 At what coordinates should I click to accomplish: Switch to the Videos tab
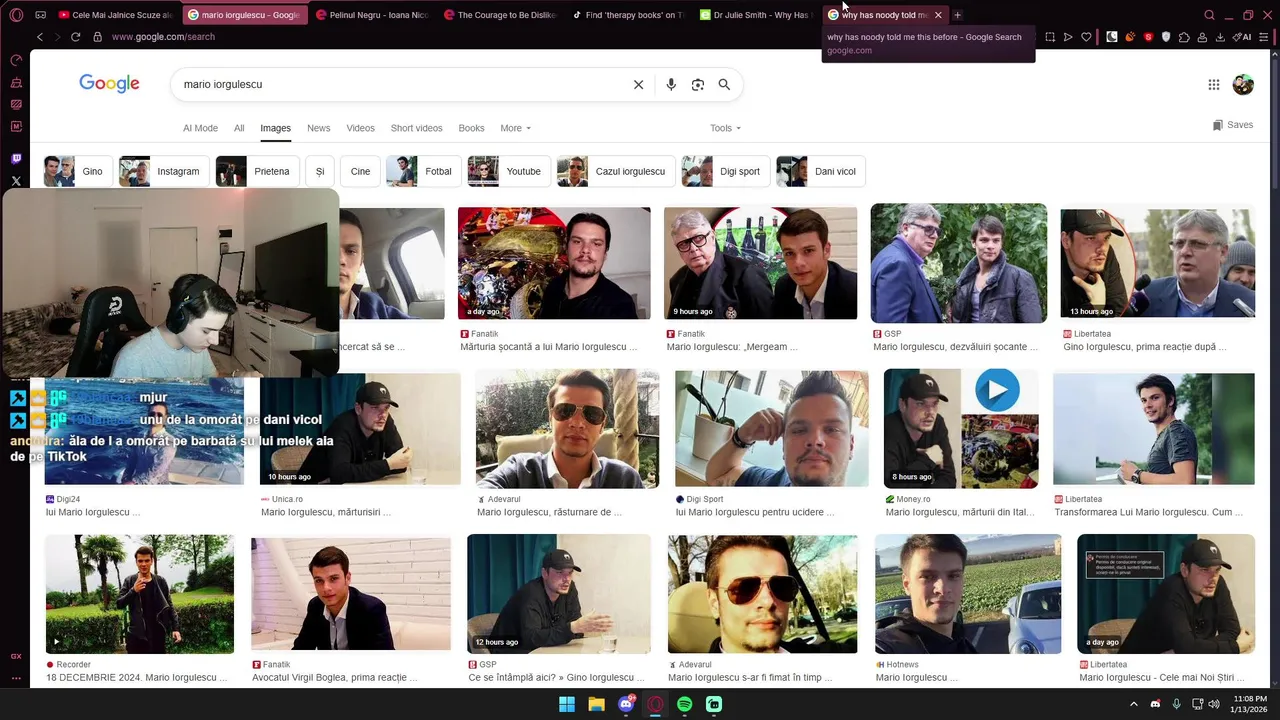[361, 128]
